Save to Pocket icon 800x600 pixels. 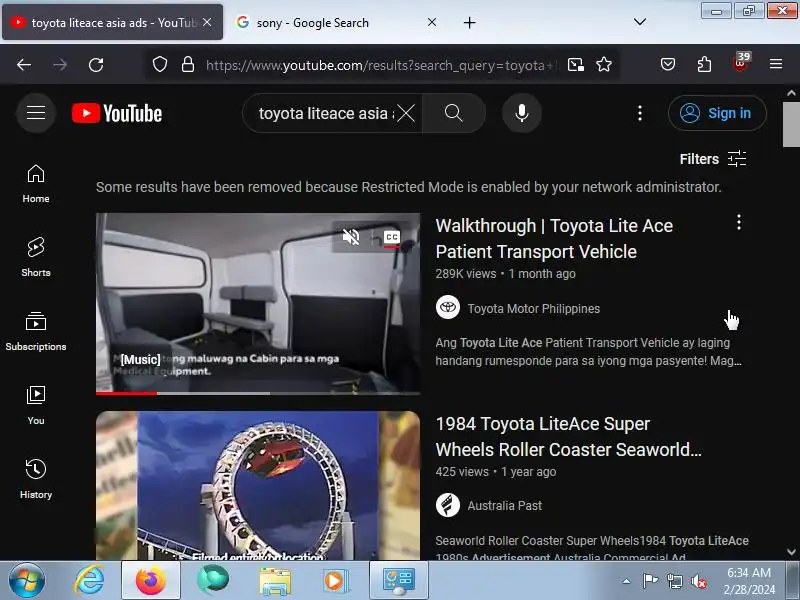[668, 64]
